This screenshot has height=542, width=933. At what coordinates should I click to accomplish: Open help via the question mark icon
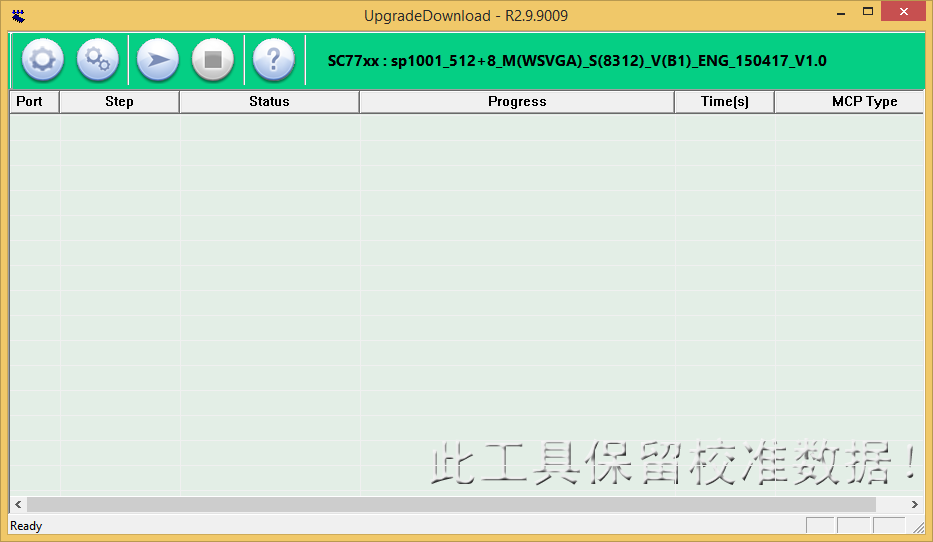pos(273,60)
